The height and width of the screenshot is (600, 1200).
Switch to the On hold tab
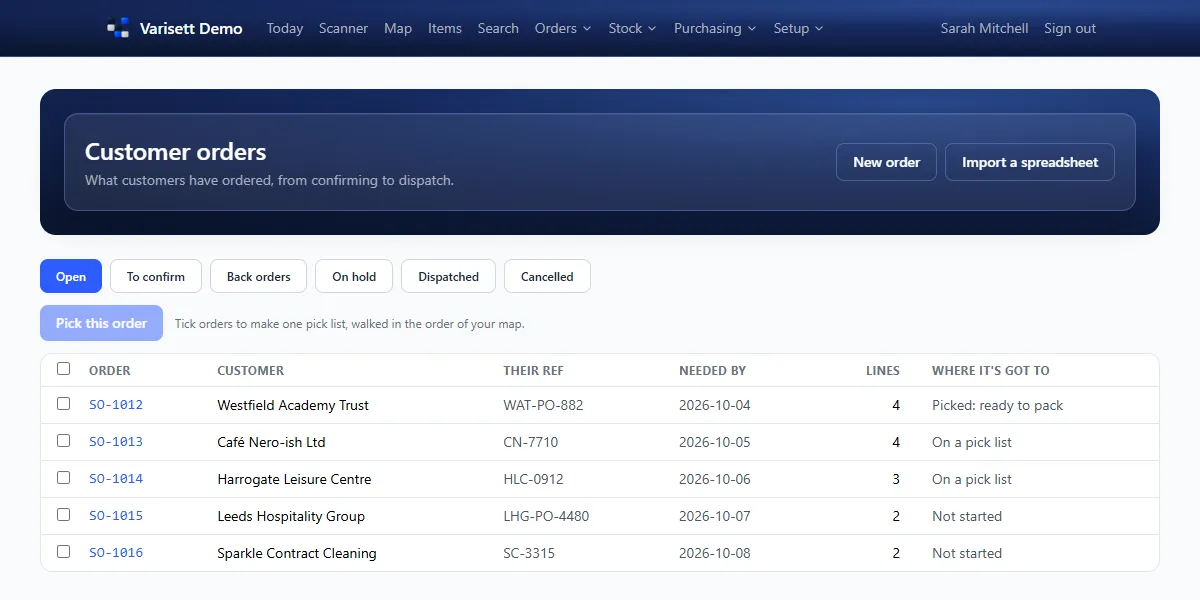coord(354,276)
